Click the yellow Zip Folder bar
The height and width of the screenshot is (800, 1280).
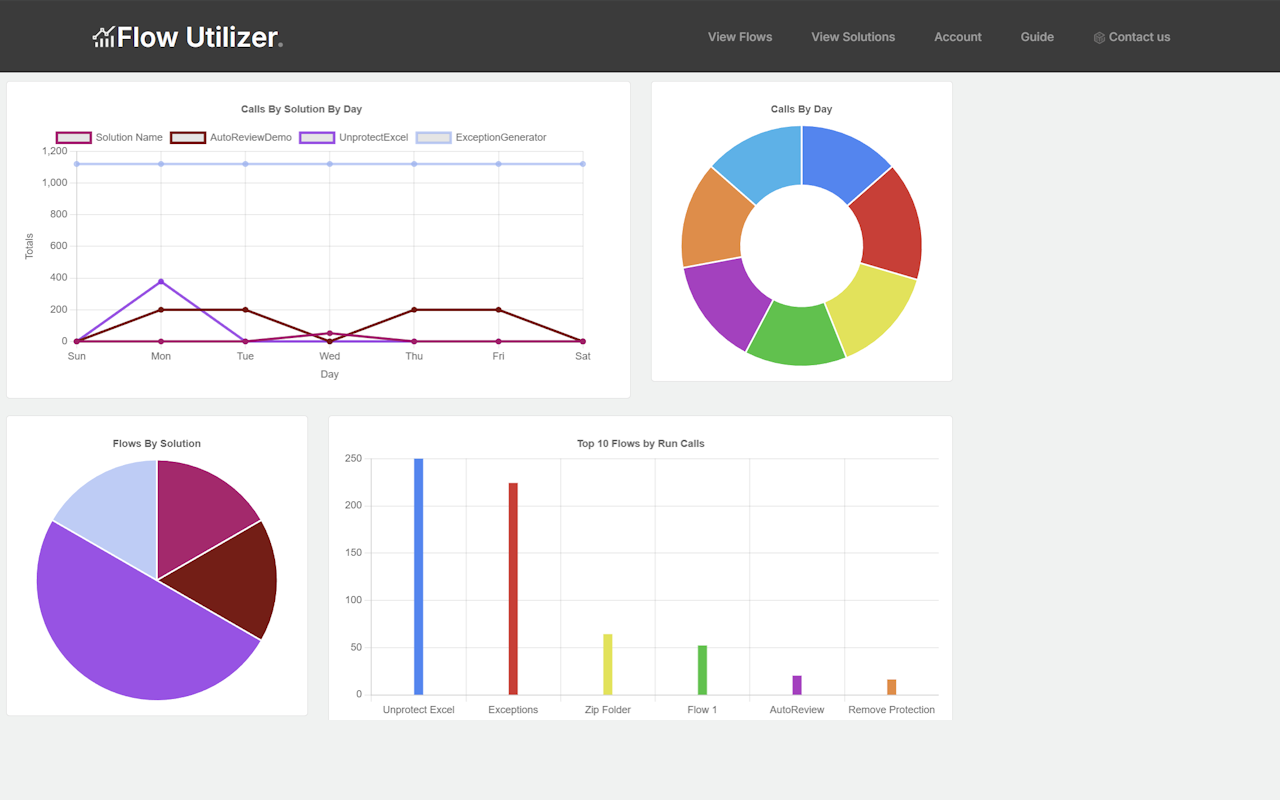tap(607, 664)
